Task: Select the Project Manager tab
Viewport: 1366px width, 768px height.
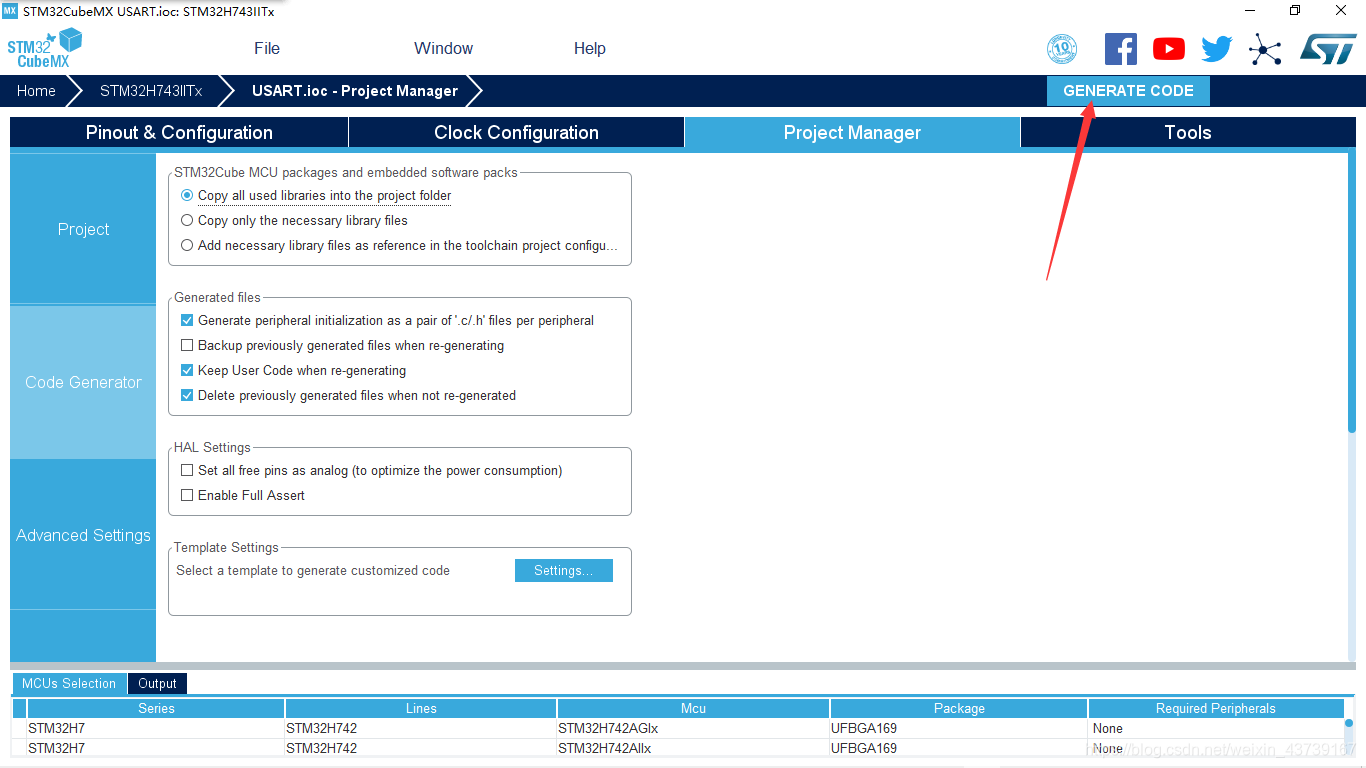Action: point(852,132)
